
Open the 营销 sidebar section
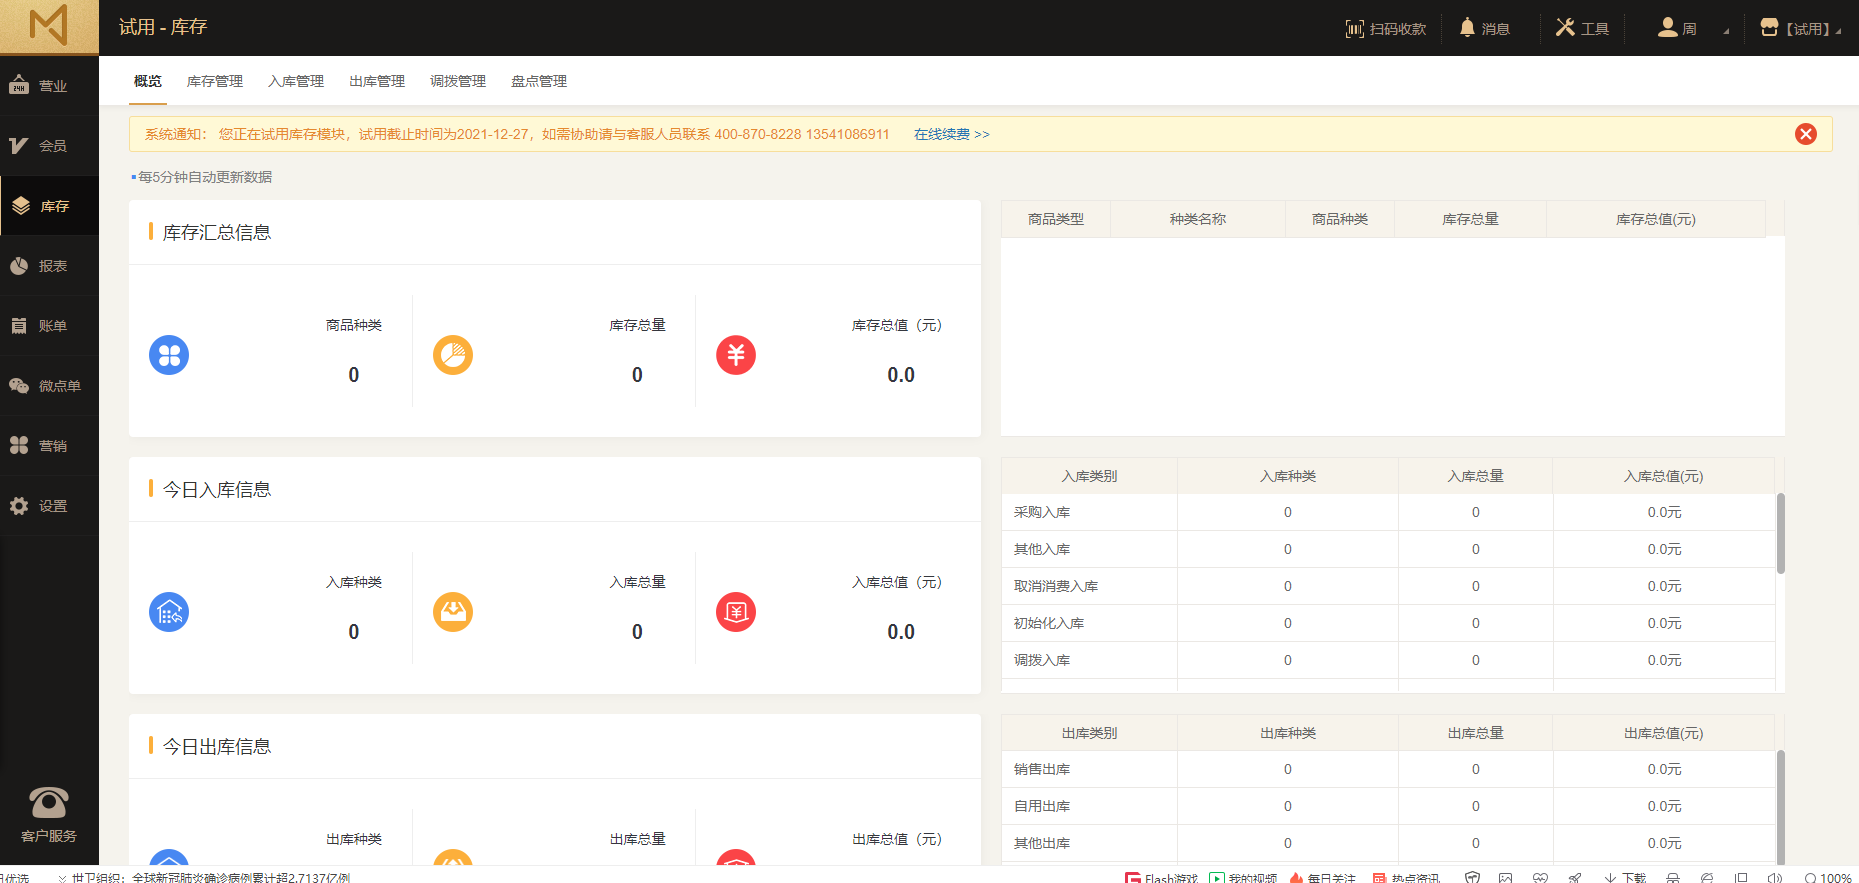49,446
